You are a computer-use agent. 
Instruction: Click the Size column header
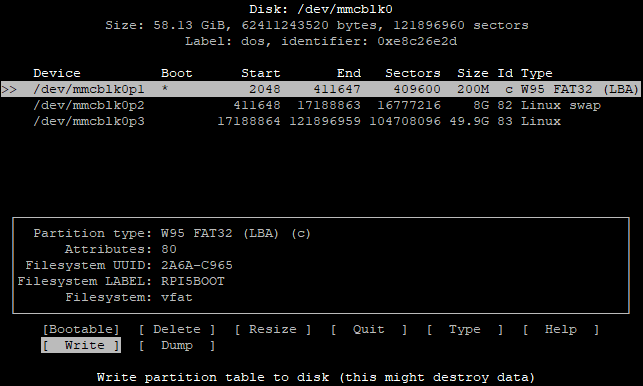pyautogui.click(x=473, y=73)
